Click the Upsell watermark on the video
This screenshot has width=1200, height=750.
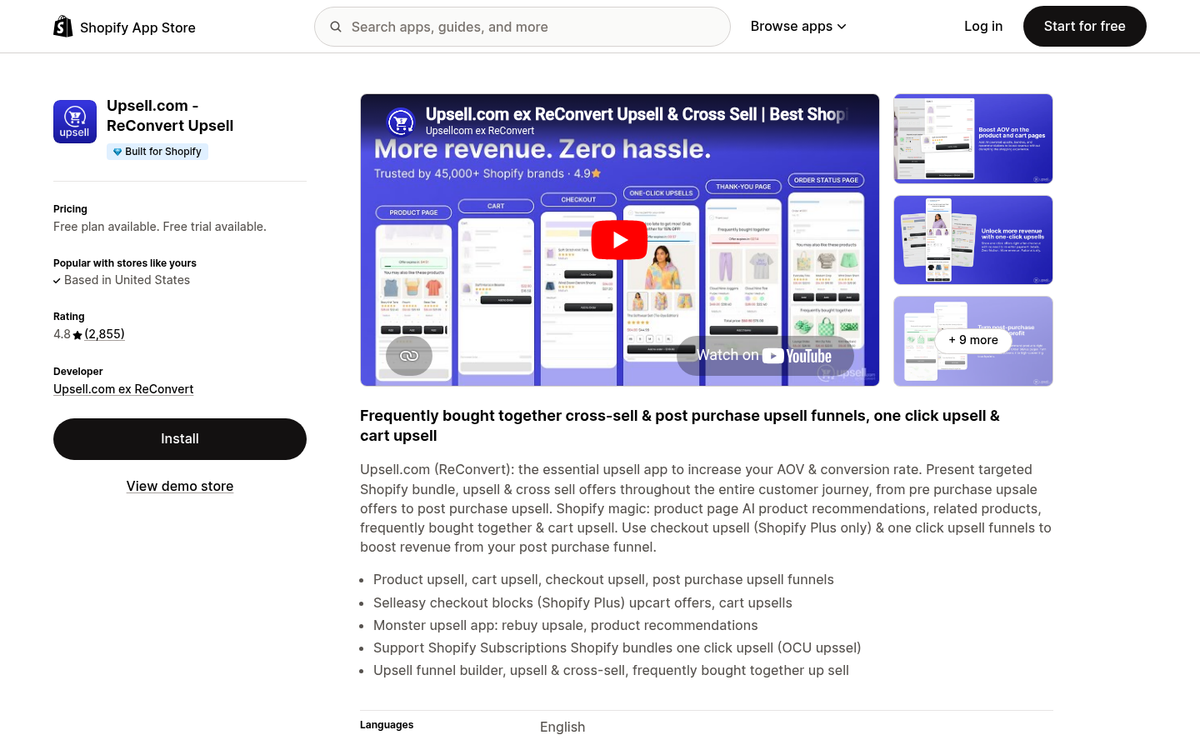pos(843,372)
